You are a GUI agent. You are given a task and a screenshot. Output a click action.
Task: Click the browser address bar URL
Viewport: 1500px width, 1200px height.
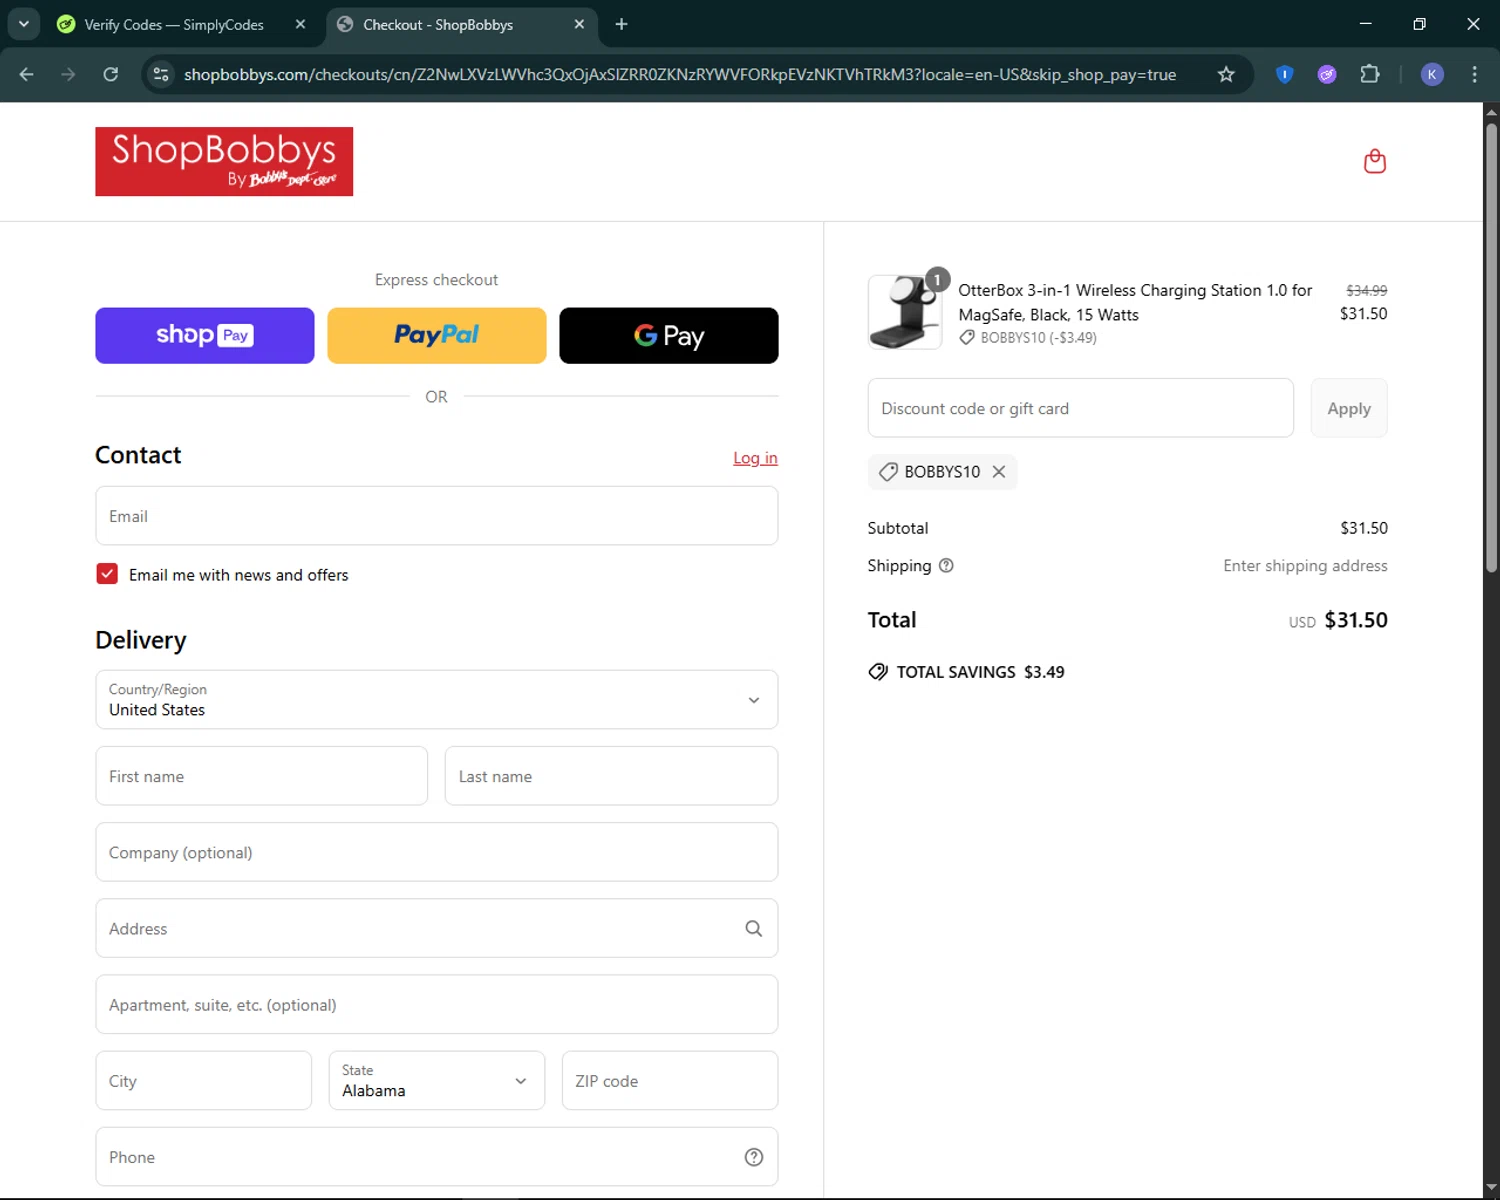680,75
